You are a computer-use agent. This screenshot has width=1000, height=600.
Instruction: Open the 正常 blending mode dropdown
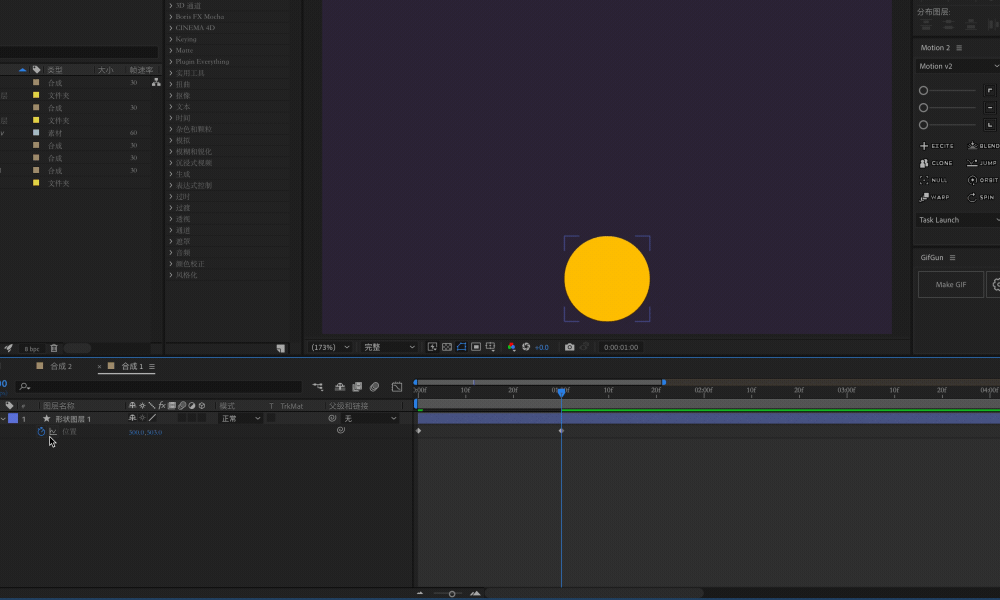(x=240, y=418)
